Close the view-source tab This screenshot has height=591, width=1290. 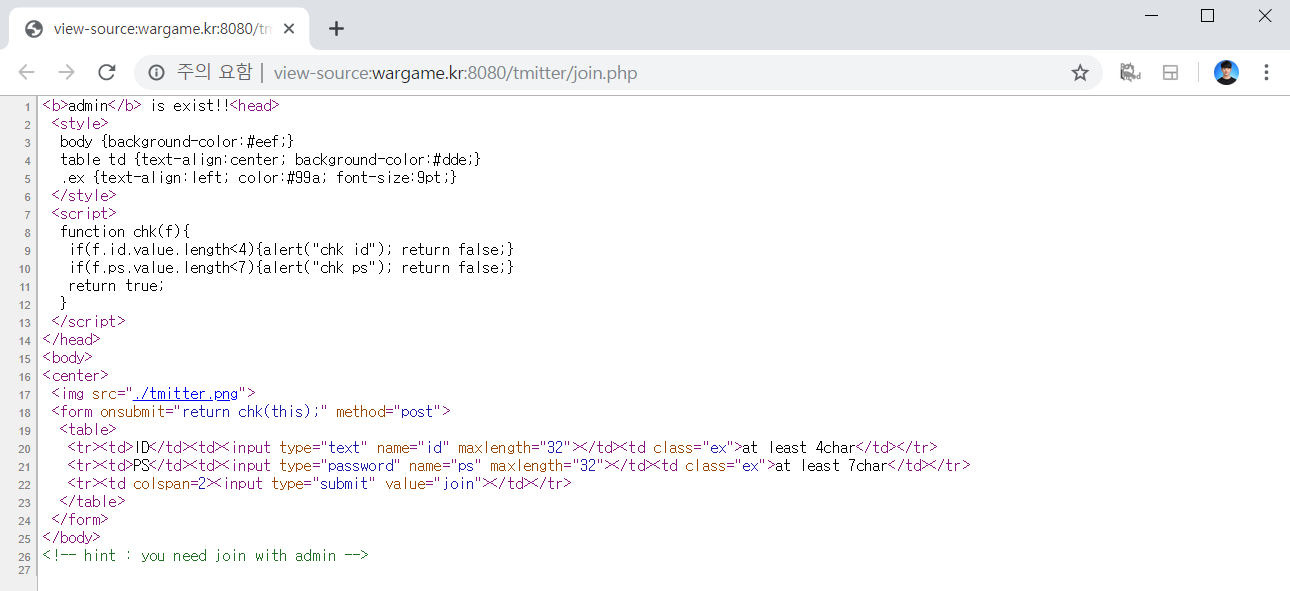tap(289, 28)
